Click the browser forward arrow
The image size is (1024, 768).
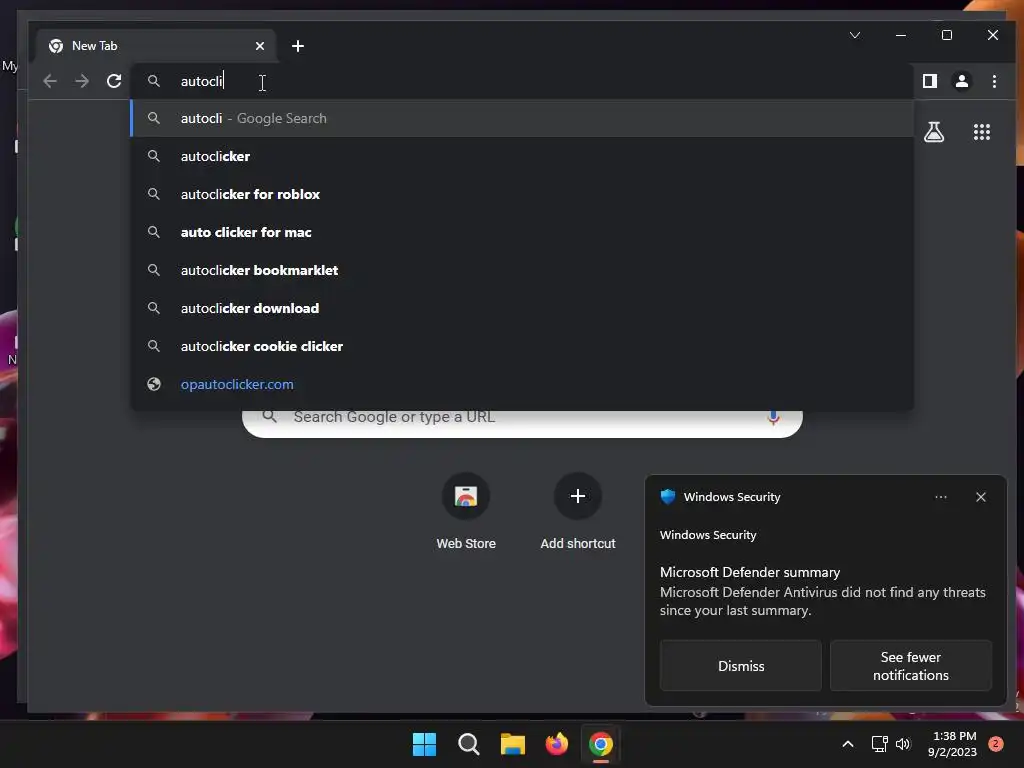(x=82, y=81)
